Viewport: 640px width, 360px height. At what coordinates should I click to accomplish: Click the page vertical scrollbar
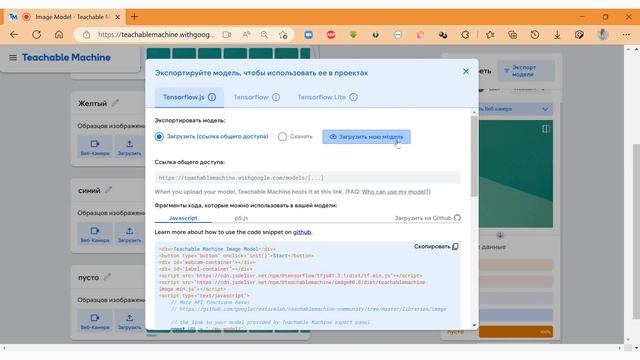coord(636,231)
